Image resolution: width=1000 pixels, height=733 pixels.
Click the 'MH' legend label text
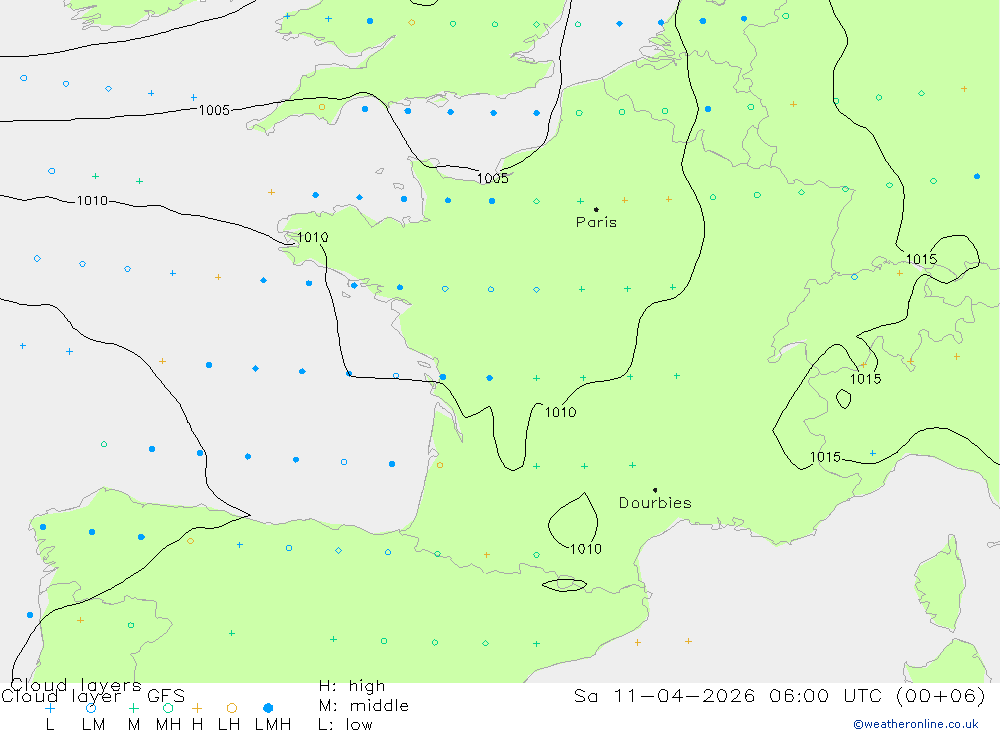[x=168, y=725]
